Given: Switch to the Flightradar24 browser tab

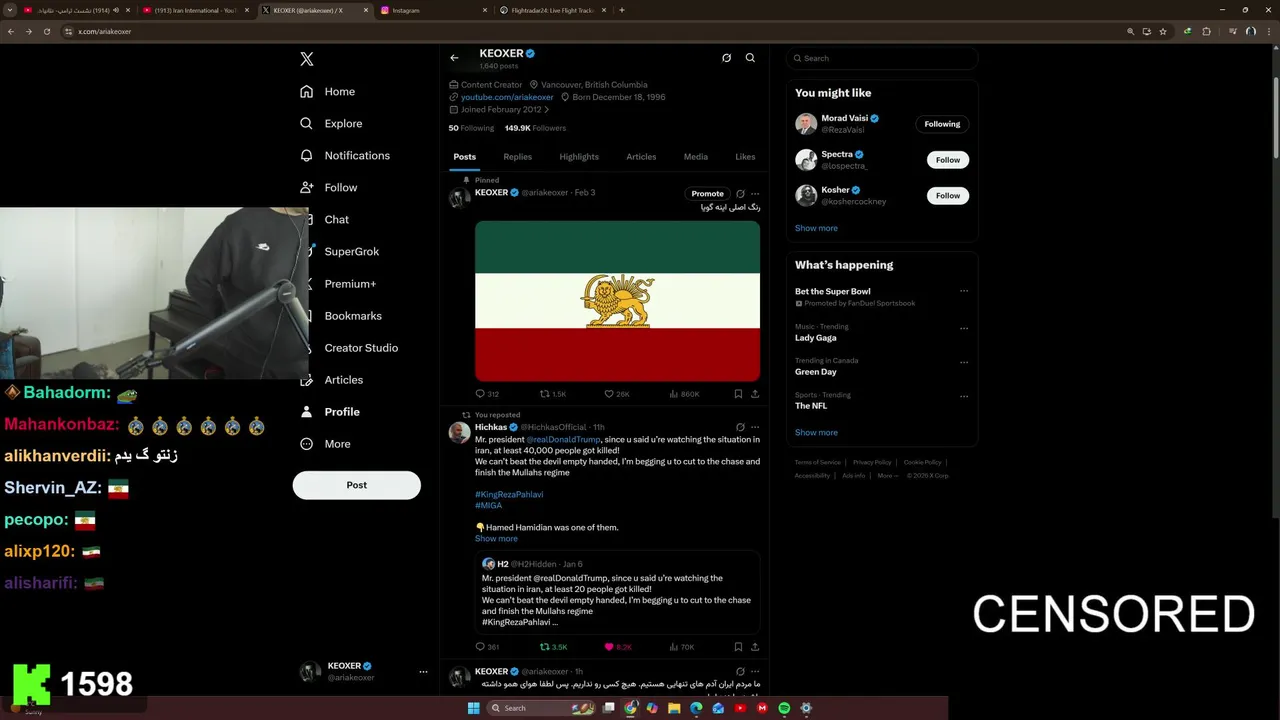Looking at the screenshot, I should 552,10.
